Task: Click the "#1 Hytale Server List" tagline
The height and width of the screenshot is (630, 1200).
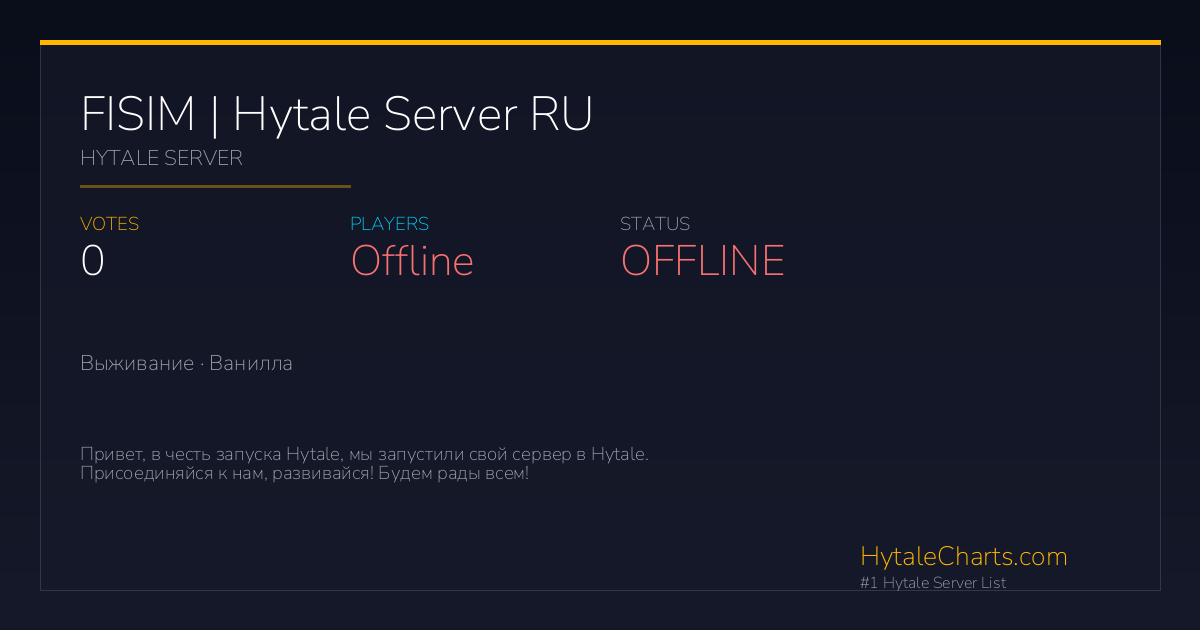Action: coord(933,583)
